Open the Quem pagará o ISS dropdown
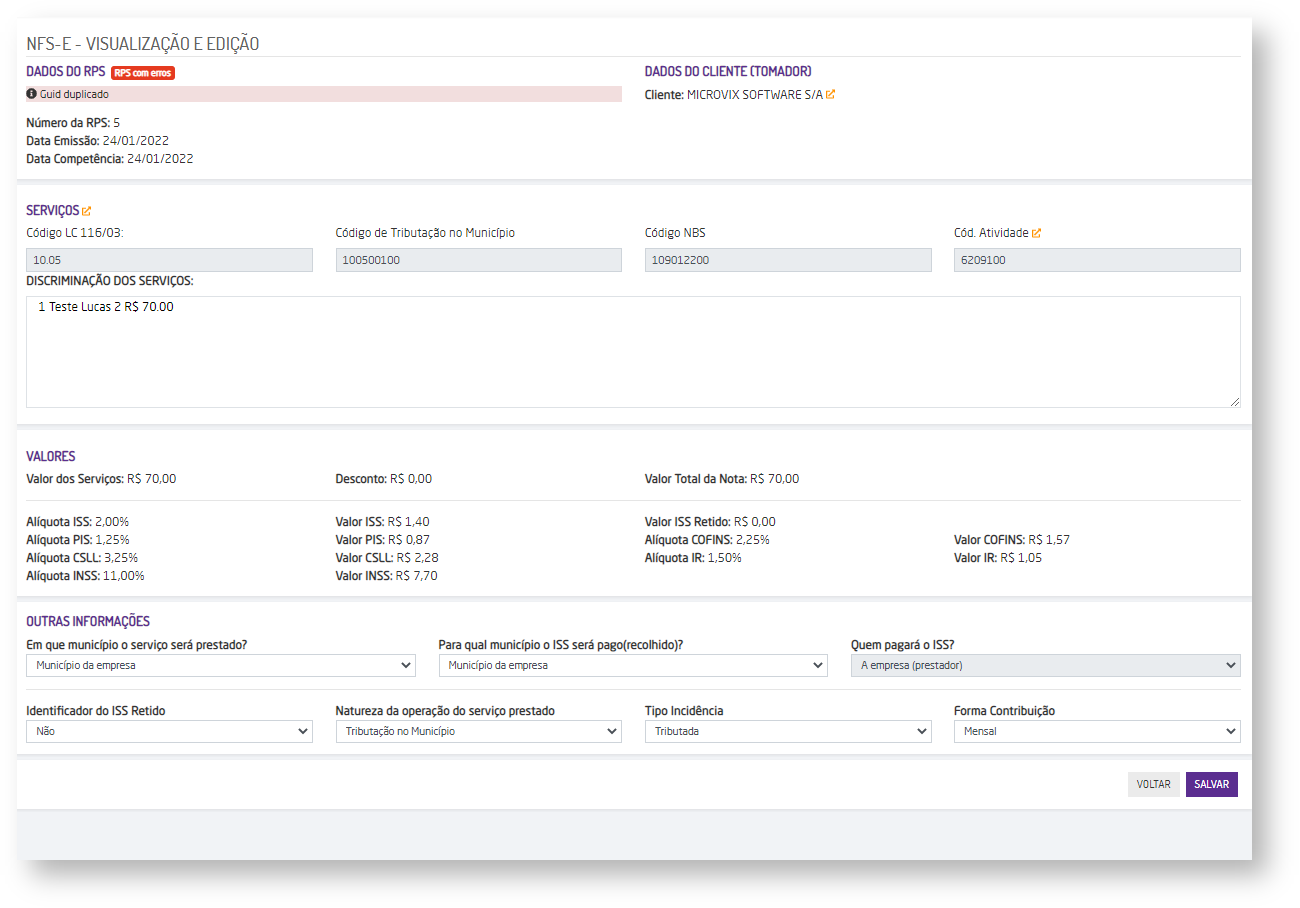The image size is (1300, 908). (x=1045, y=665)
